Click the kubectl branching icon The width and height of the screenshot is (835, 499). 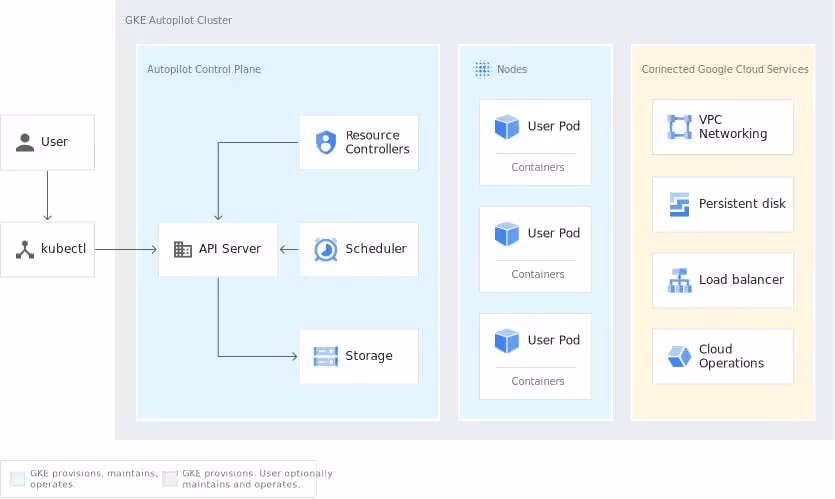(x=24, y=249)
